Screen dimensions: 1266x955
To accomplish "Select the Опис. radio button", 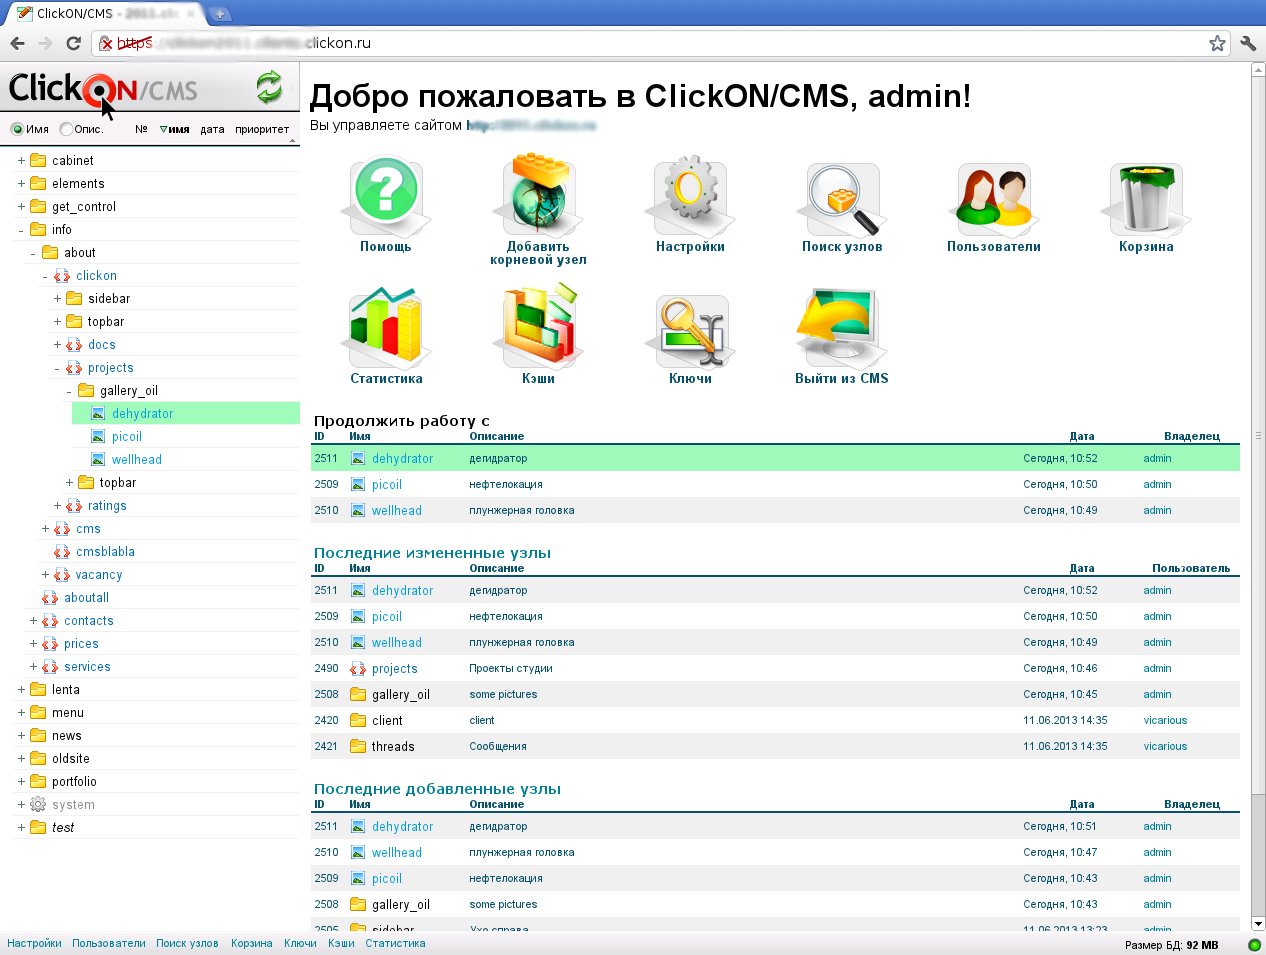I will pyautogui.click(x=66, y=129).
